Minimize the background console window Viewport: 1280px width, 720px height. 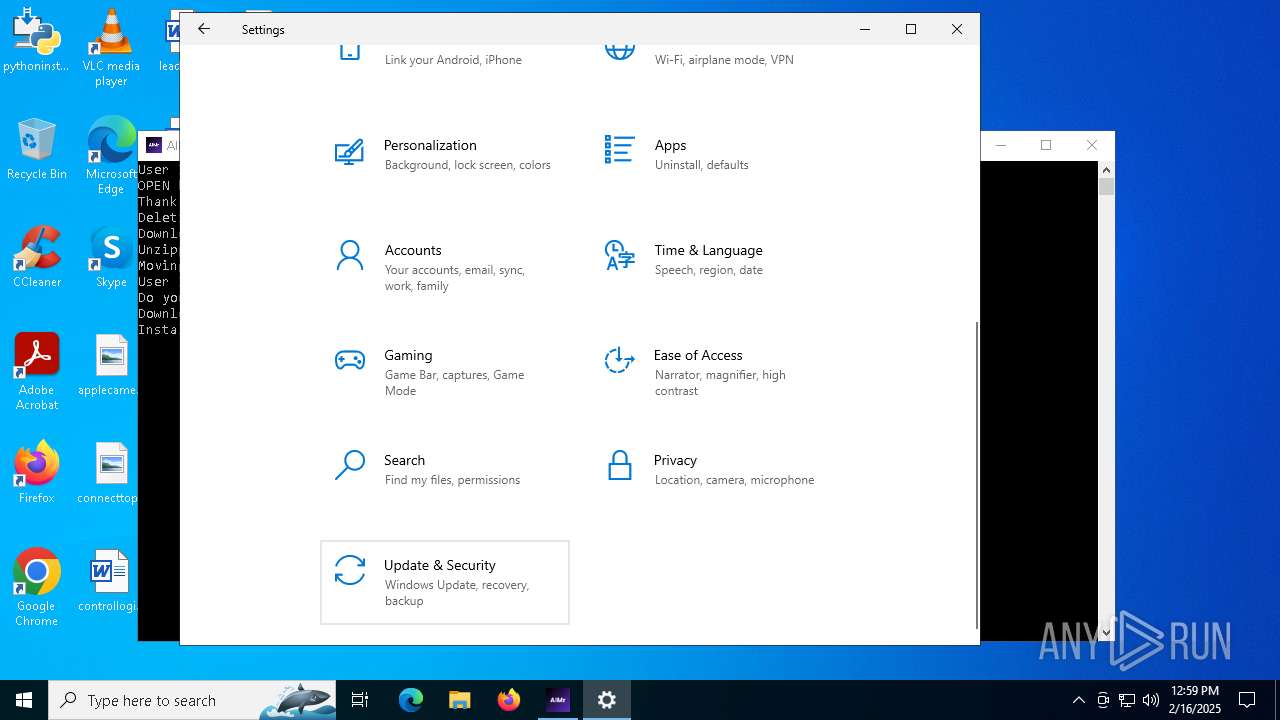(1001, 145)
